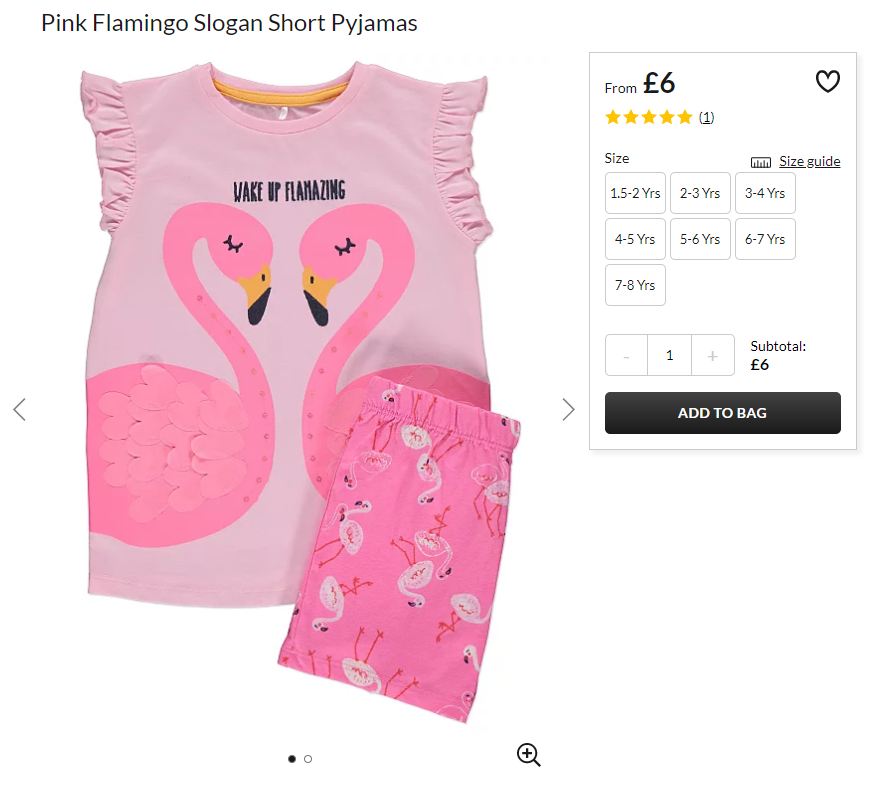This screenshot has width=881, height=789.
Task: Decrease quantity with the minus button
Action: tap(626, 355)
